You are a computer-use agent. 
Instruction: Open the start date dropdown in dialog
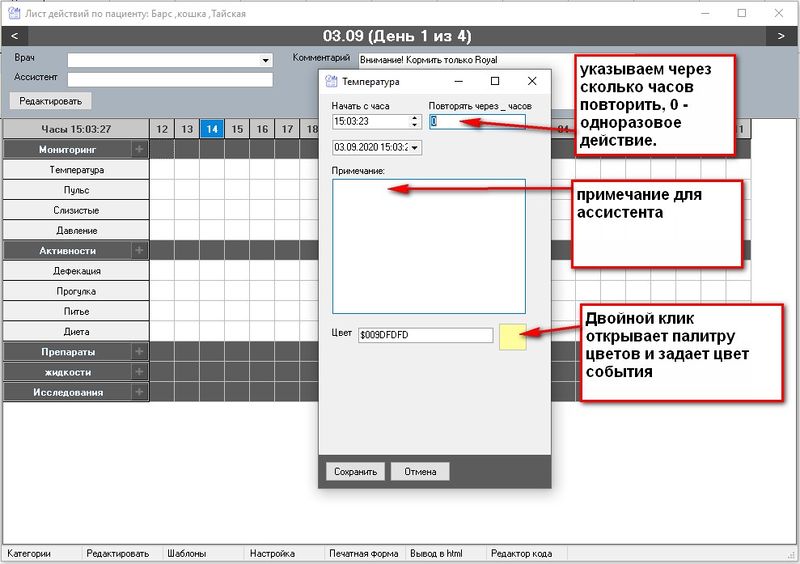[x=416, y=147]
